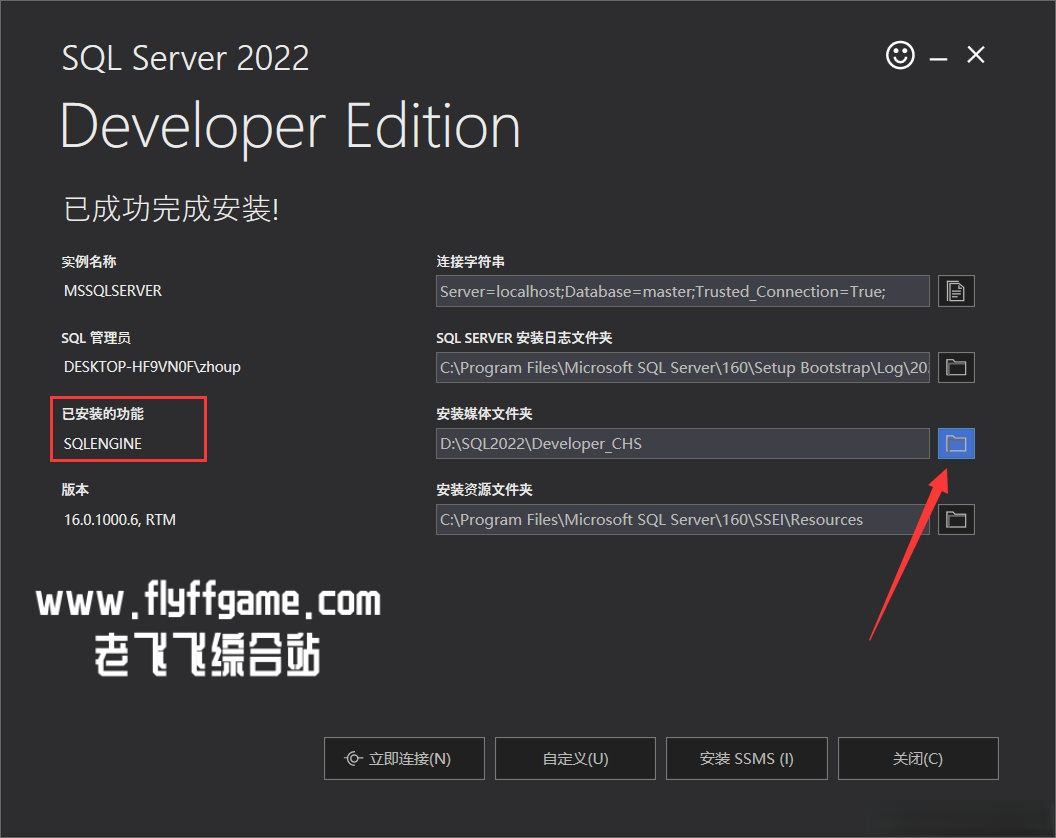Click the 连接字符串 label
Screen dimensions: 1056x838
tap(470, 261)
